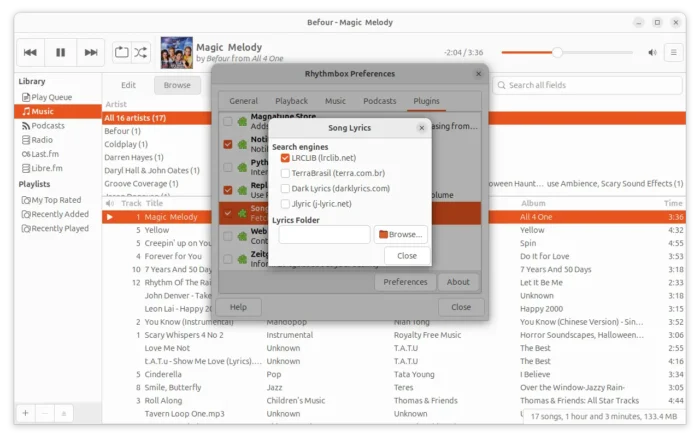Sort tracks by the Album column header
Image resolution: width=700 pixels, height=440 pixels.
point(533,203)
